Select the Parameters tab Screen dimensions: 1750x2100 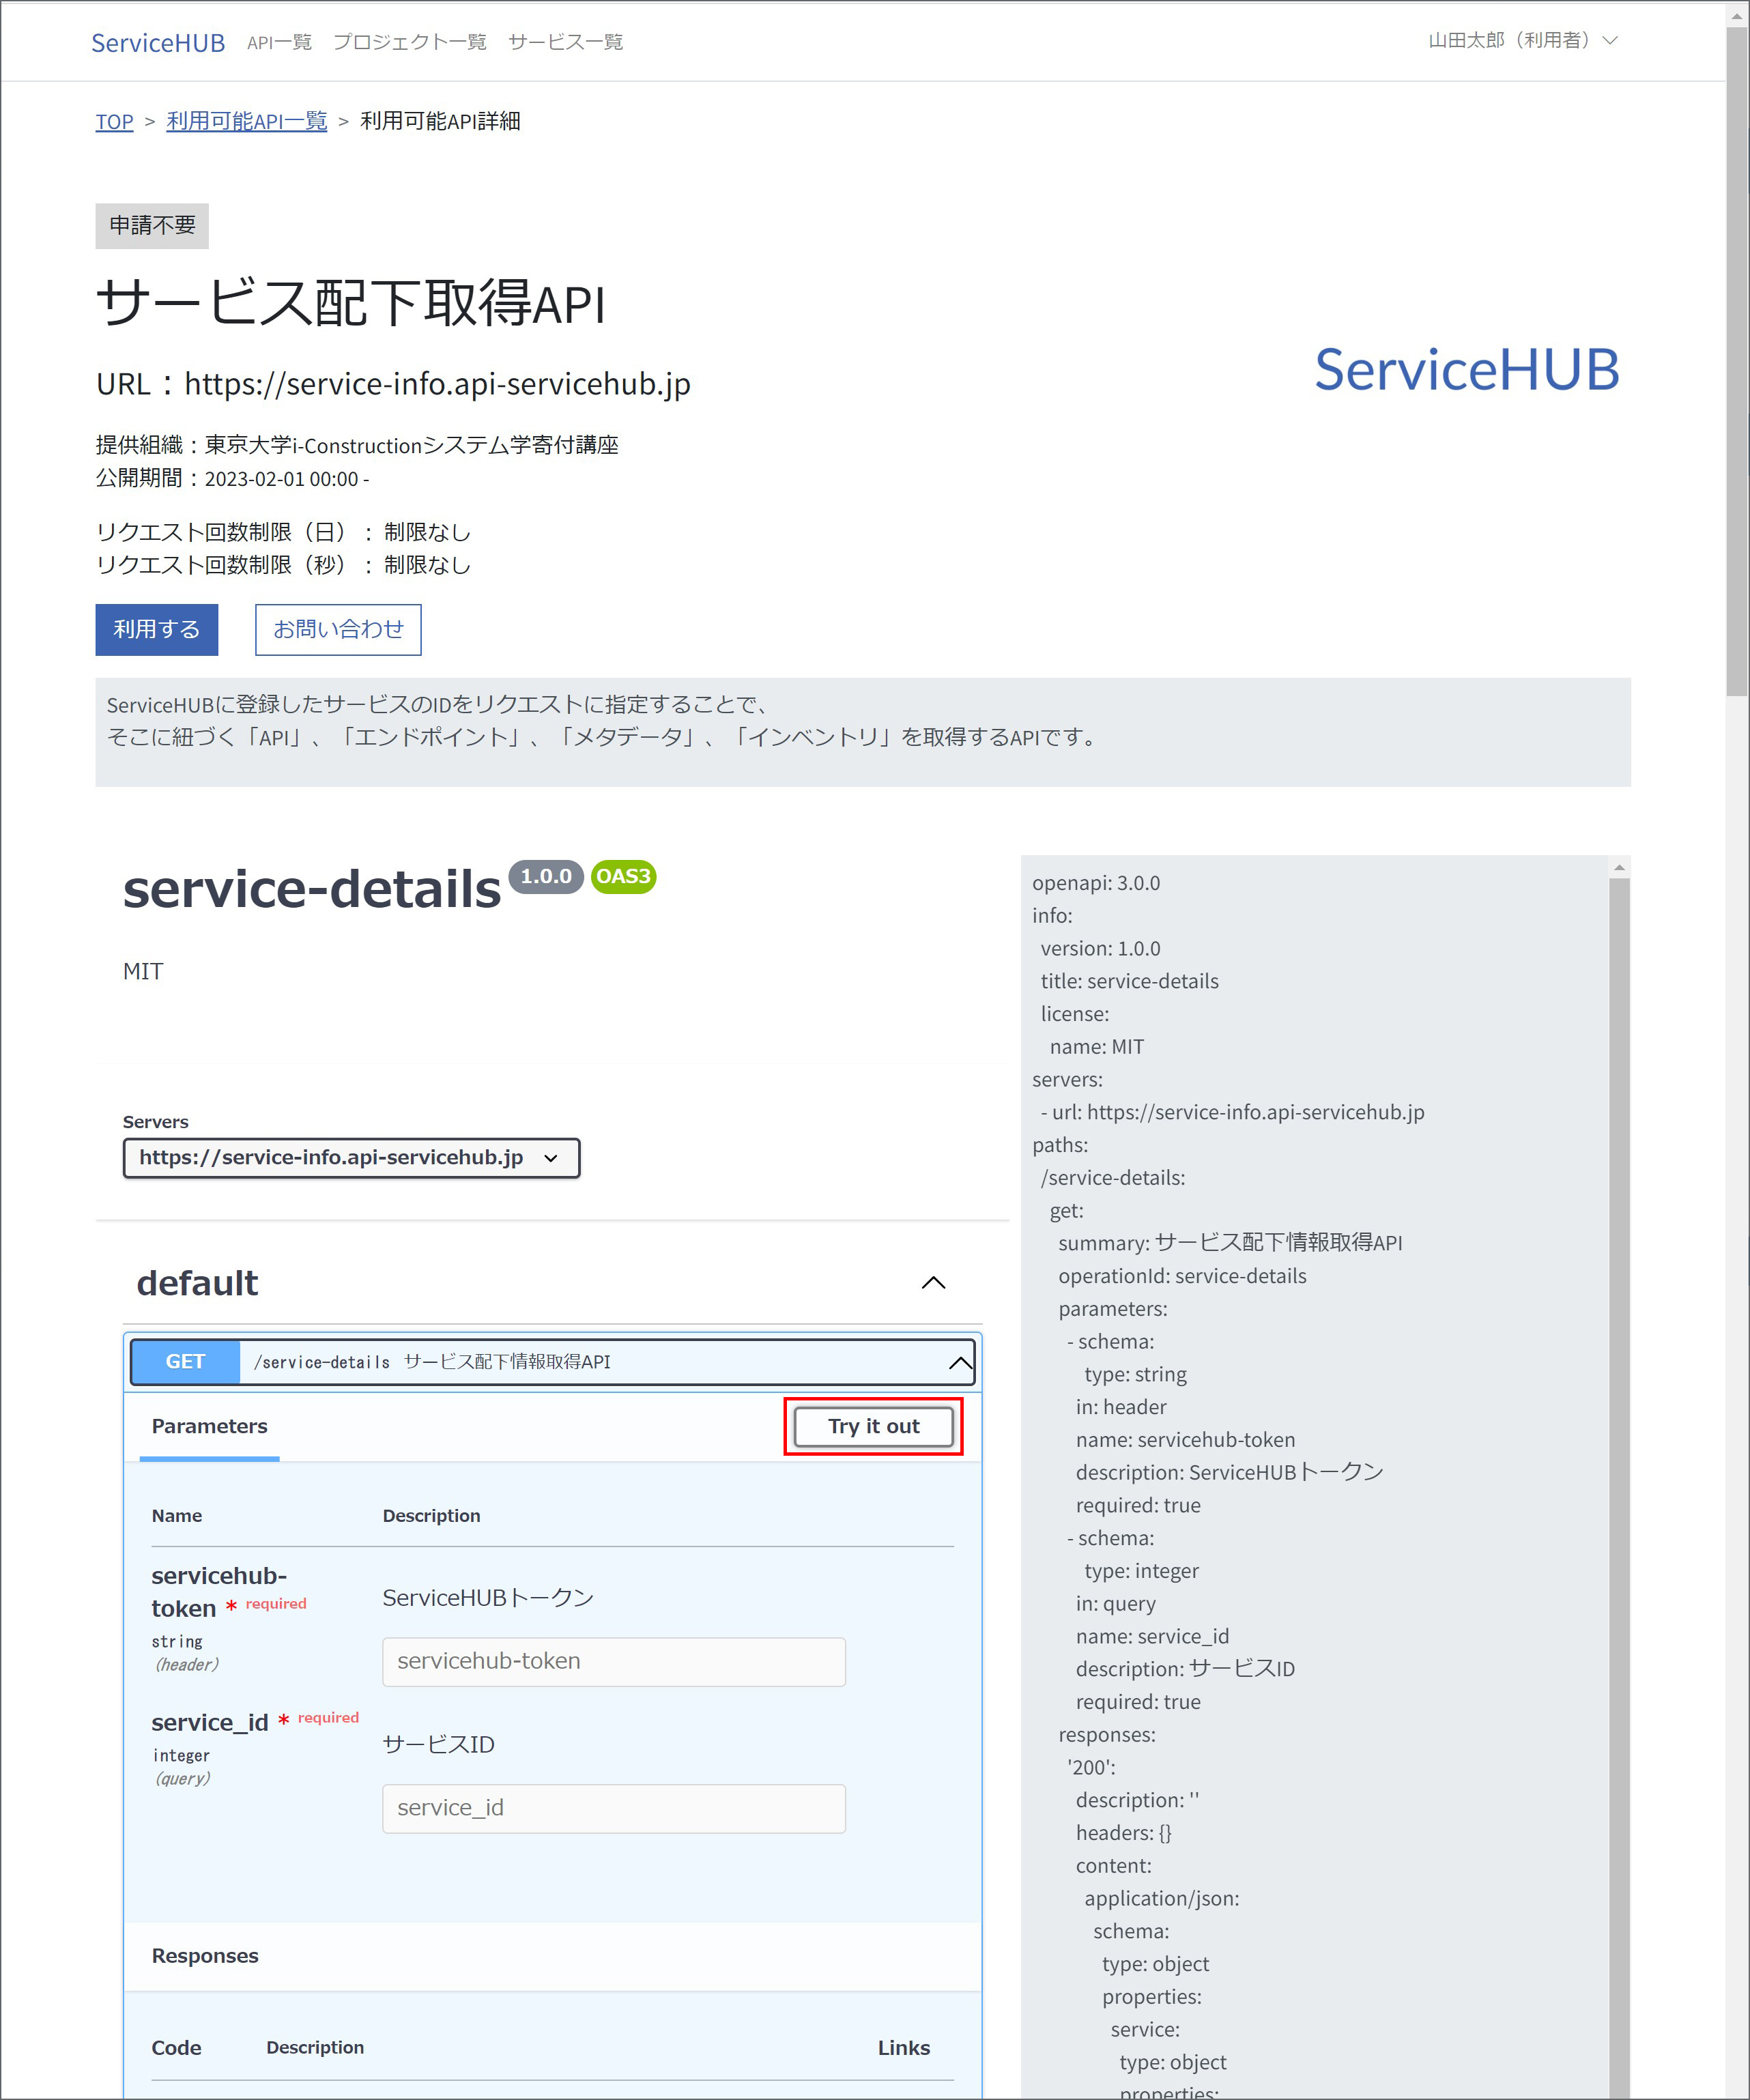point(209,1426)
